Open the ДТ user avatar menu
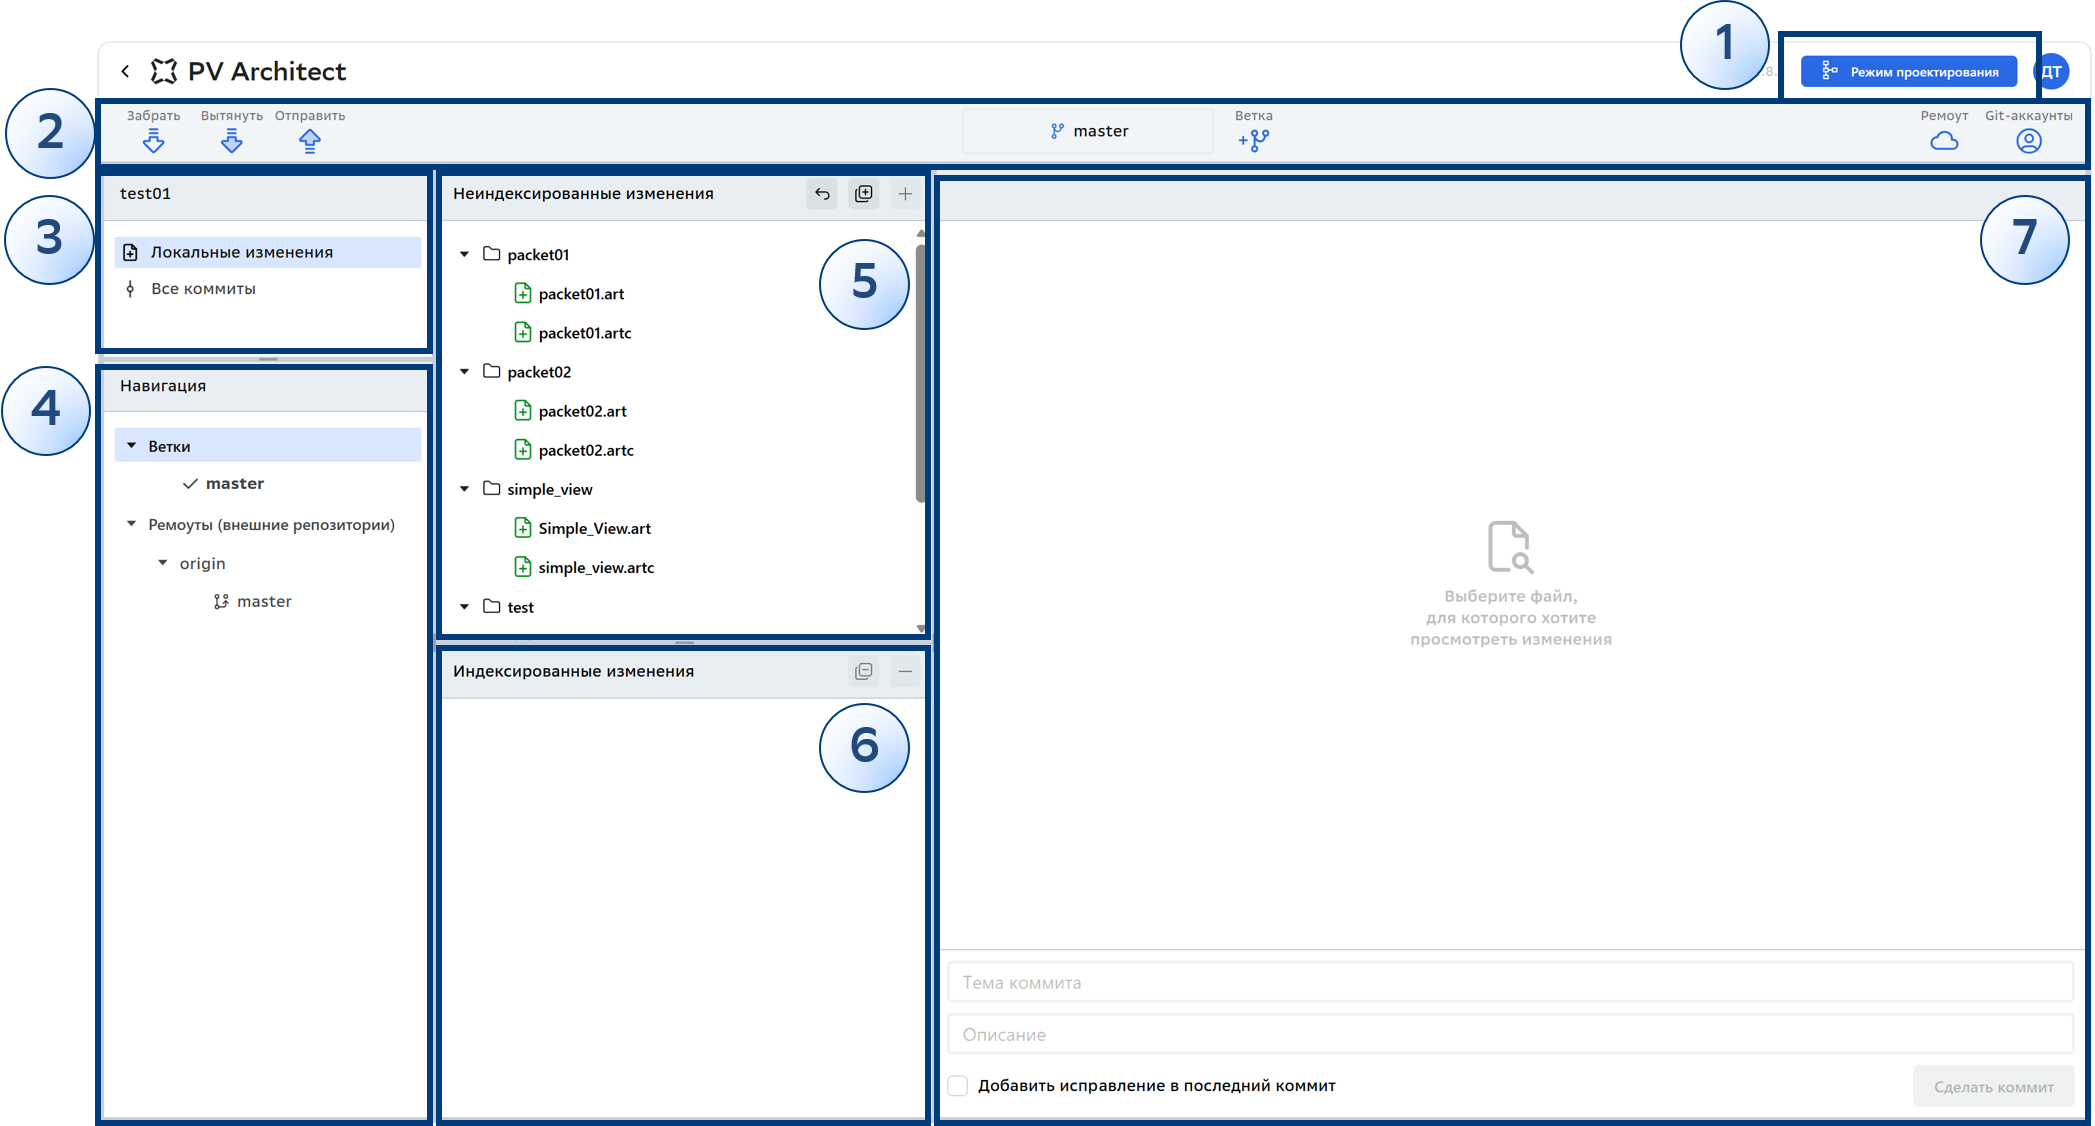Screen dimensions: 2095x1126 [x=2051, y=72]
